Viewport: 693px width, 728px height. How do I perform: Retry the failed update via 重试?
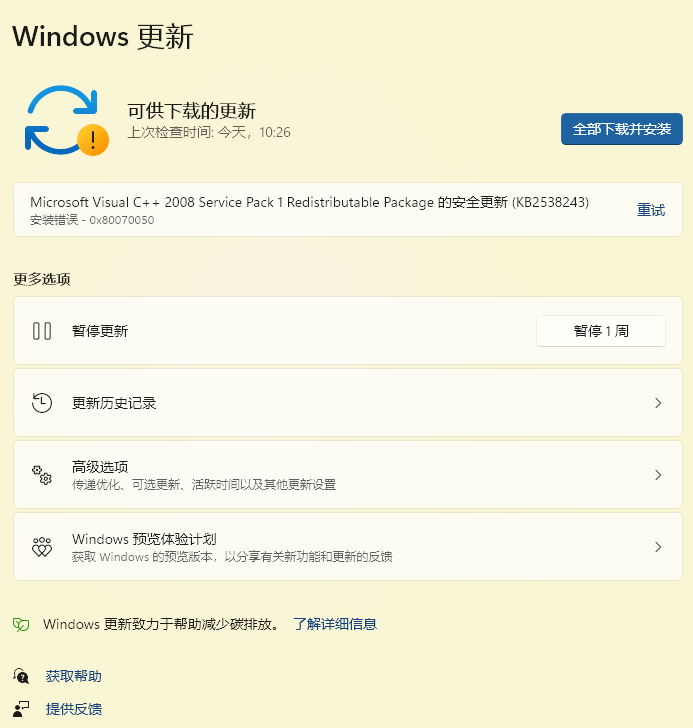pyautogui.click(x=651, y=210)
